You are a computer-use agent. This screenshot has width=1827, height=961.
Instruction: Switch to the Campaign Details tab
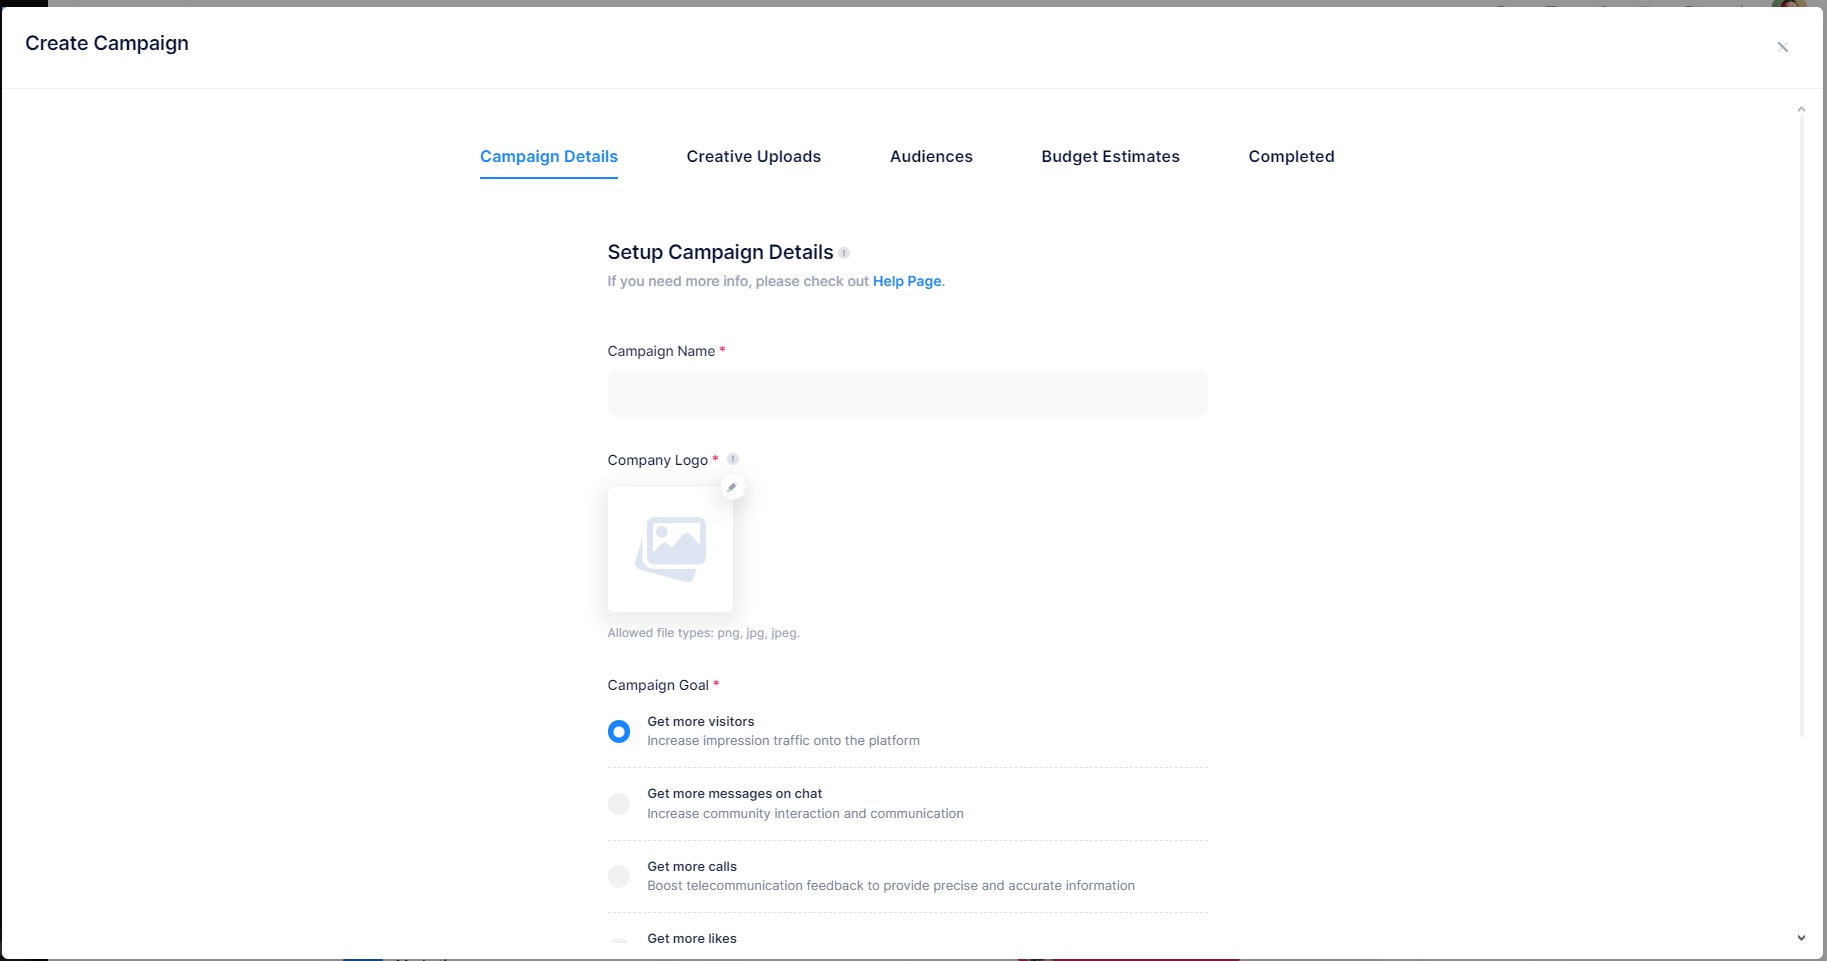pos(549,157)
